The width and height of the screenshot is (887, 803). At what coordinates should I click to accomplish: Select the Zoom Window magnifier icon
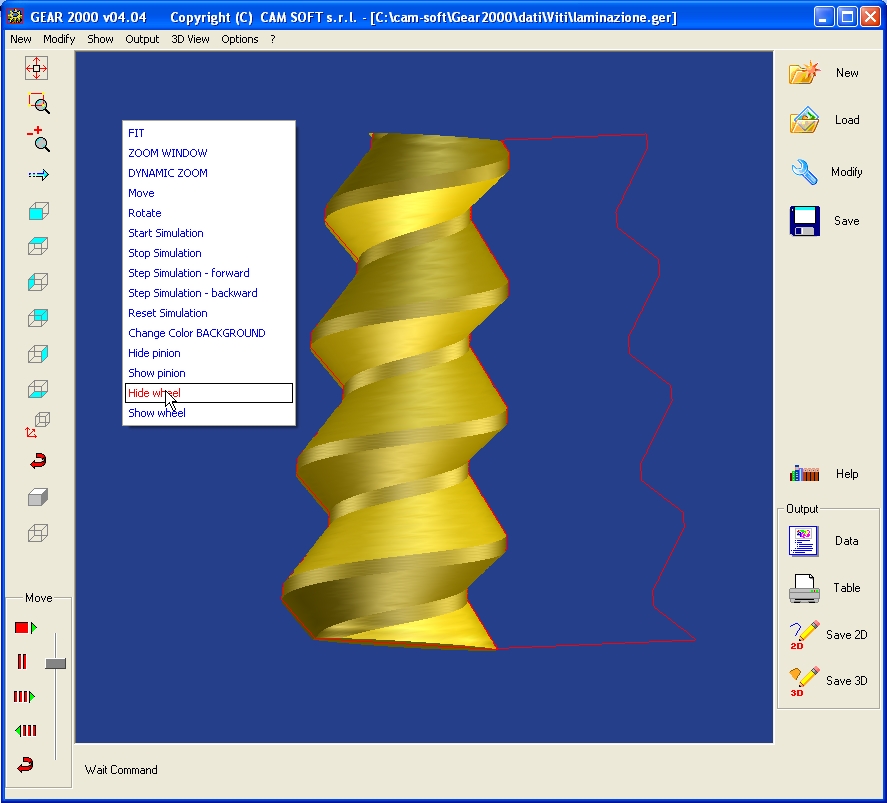pos(38,103)
